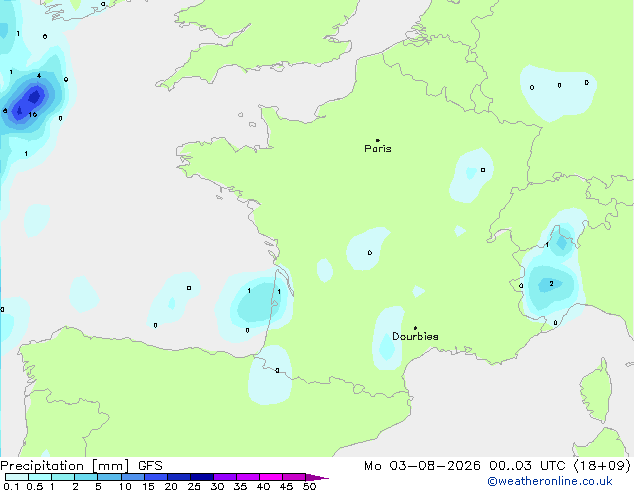Image resolution: width=634 pixels, height=490 pixels.
Task: Click the Dourbies city label
Action: (x=415, y=336)
